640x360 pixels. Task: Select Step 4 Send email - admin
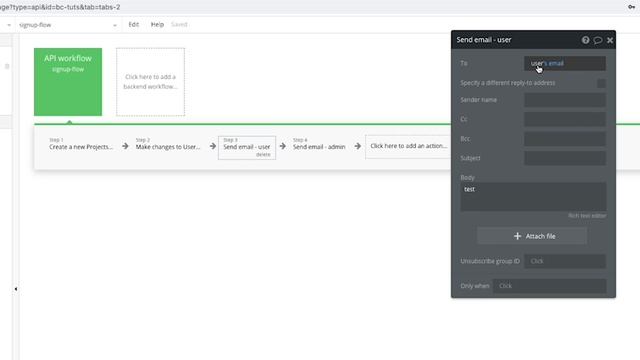tap(319, 144)
